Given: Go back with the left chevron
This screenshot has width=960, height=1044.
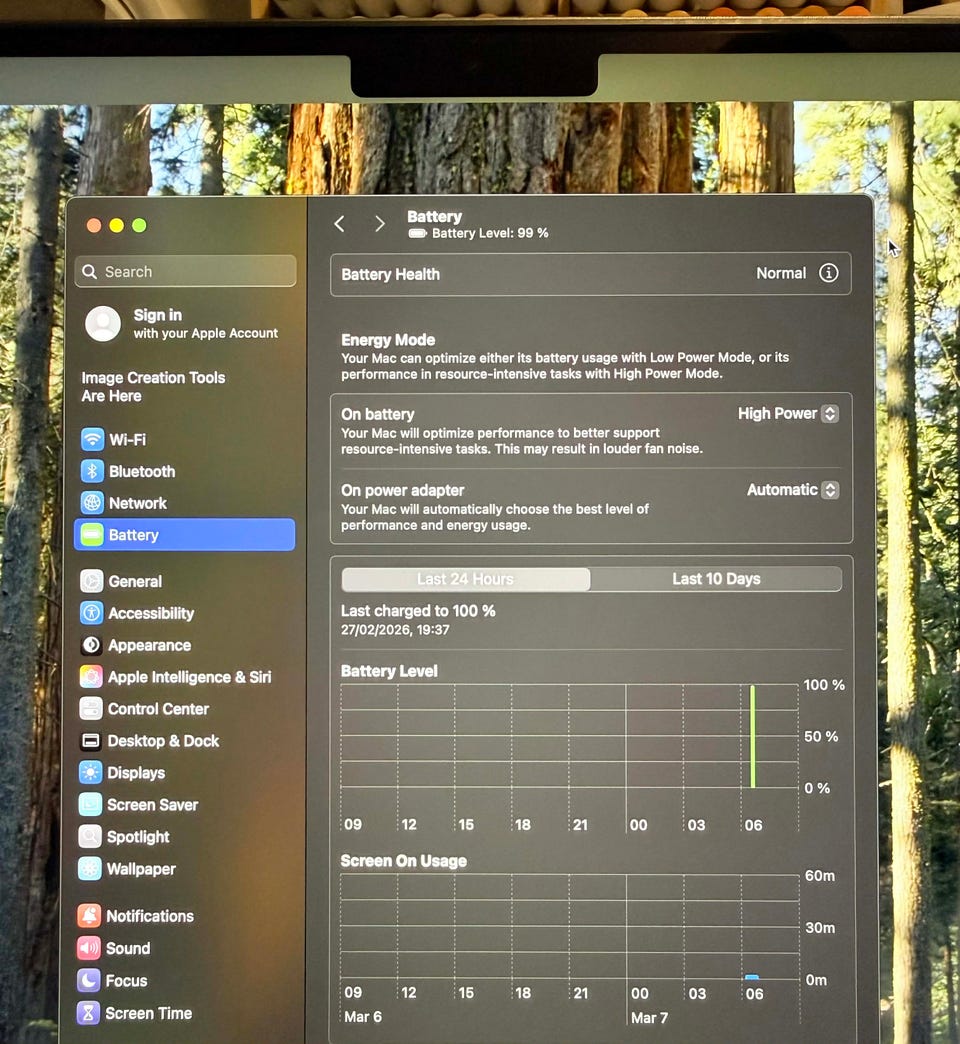Looking at the screenshot, I should [x=340, y=224].
